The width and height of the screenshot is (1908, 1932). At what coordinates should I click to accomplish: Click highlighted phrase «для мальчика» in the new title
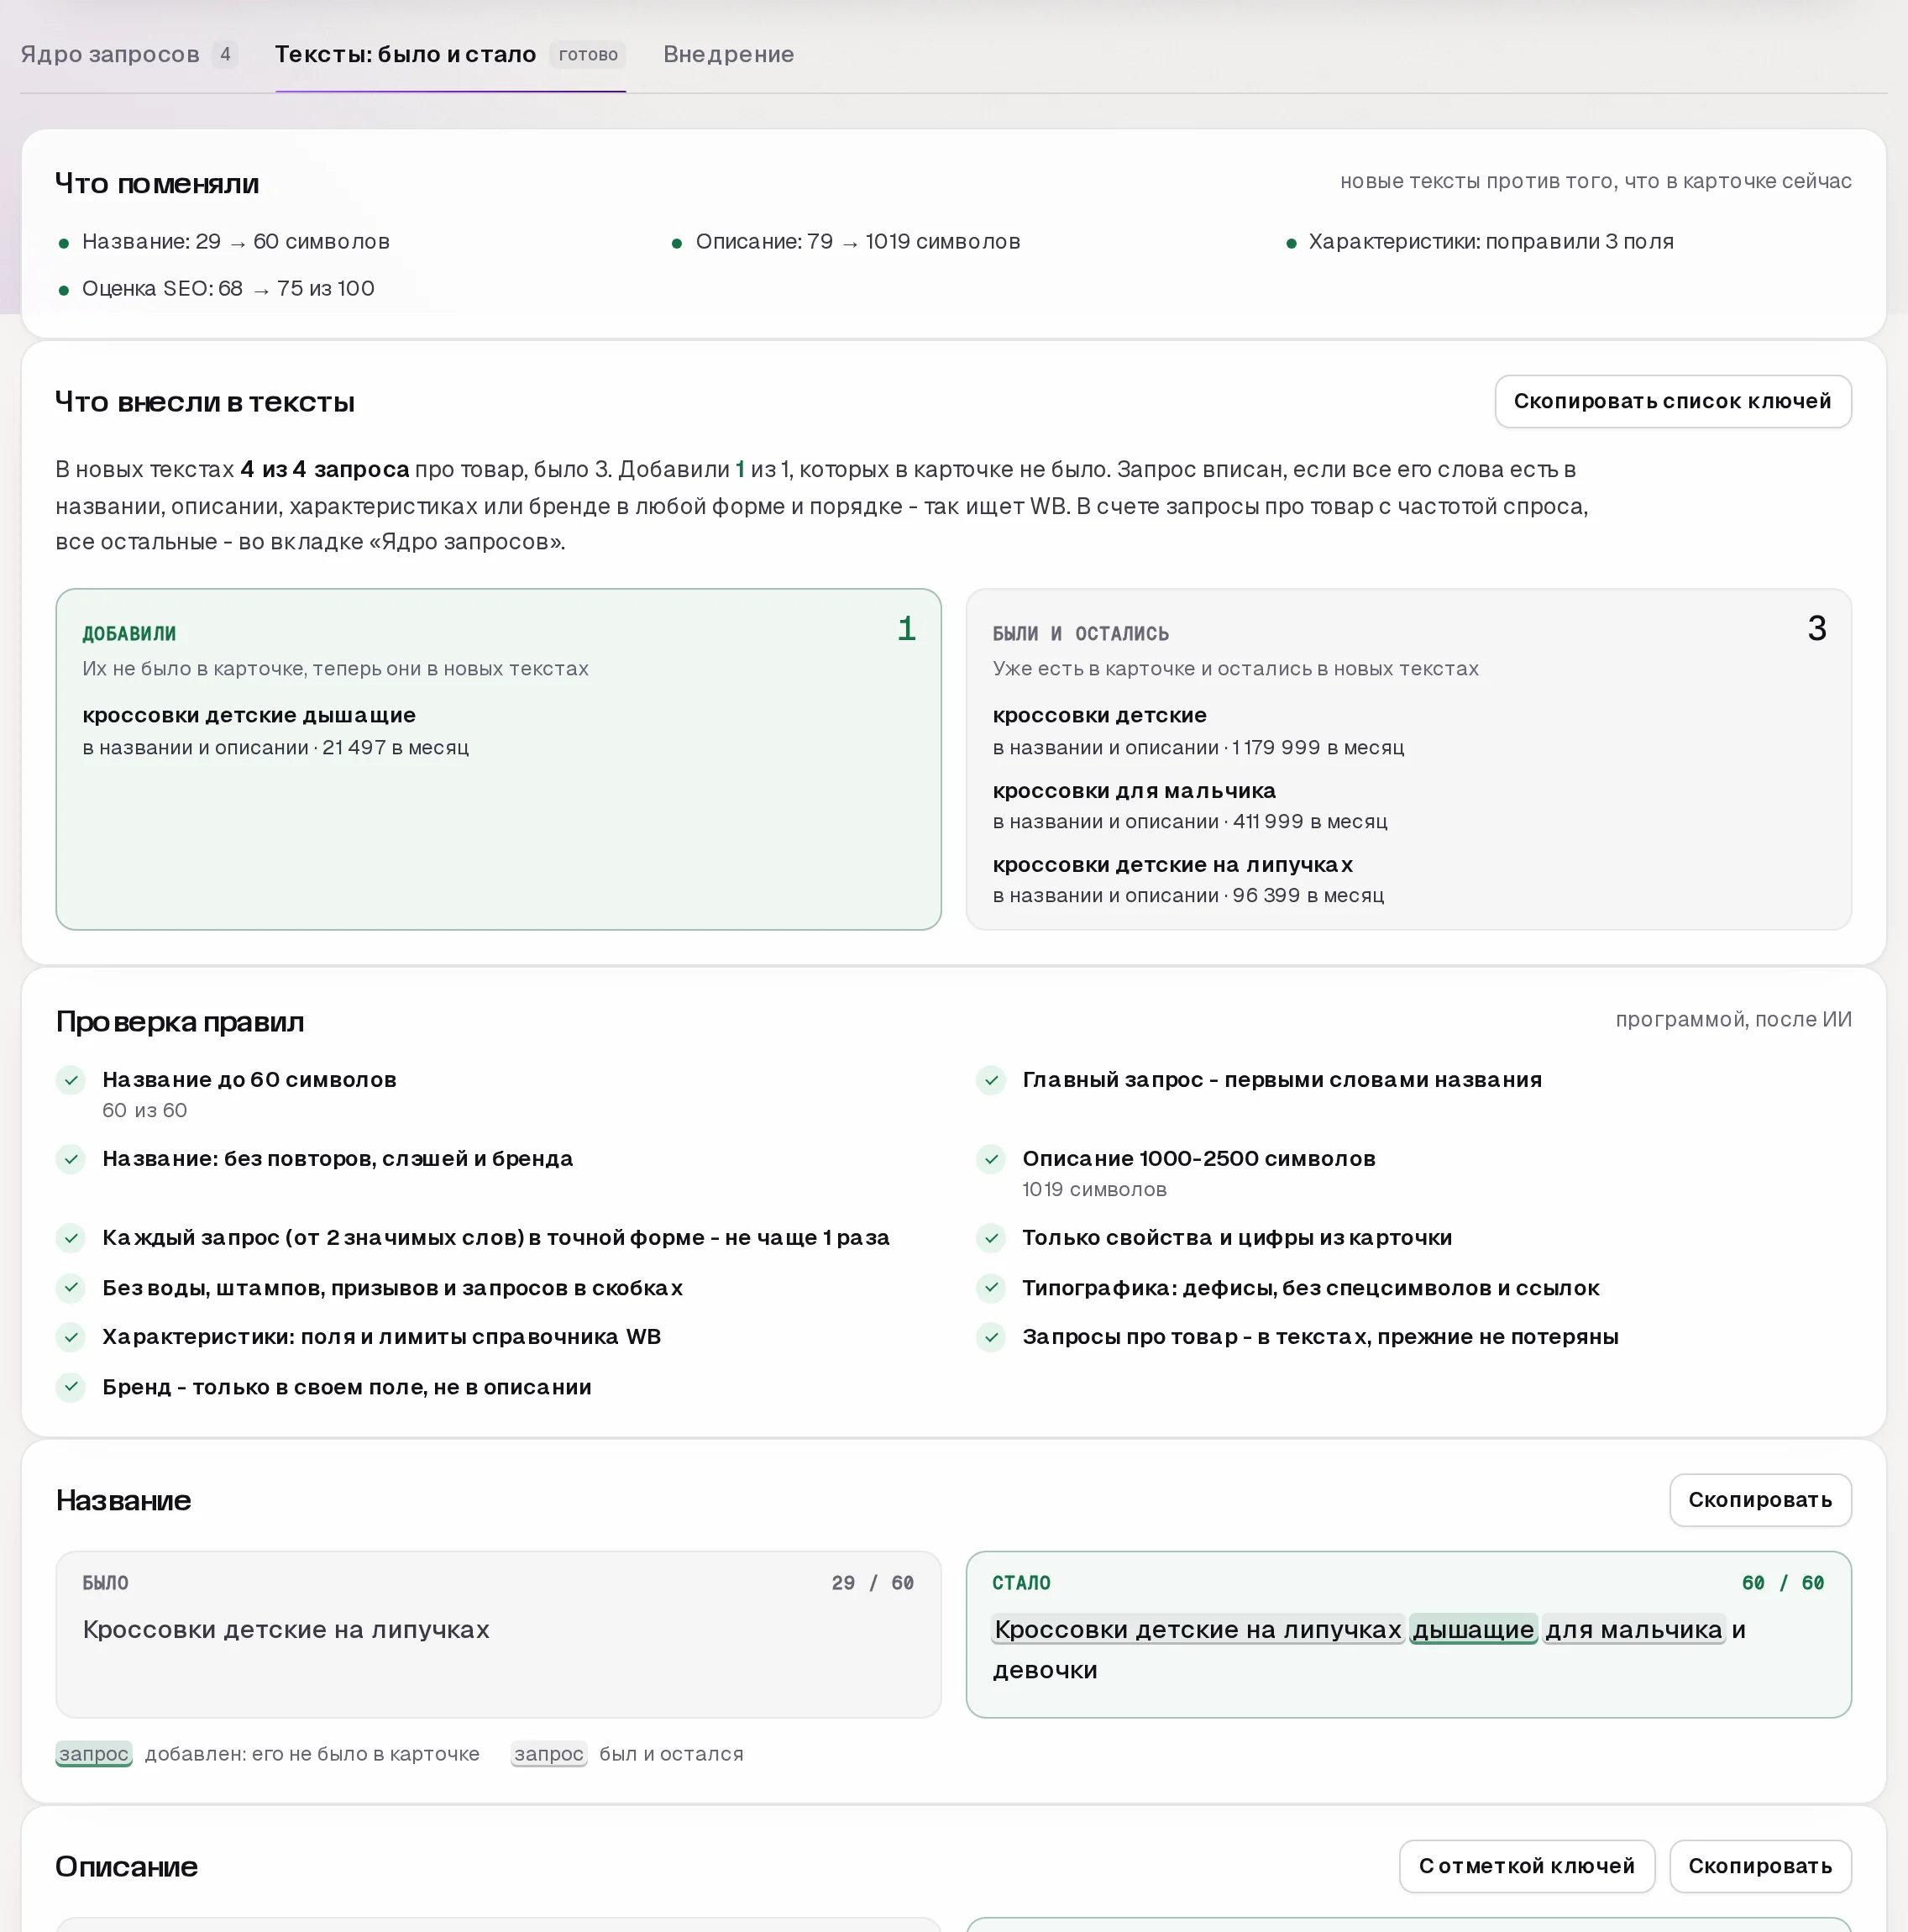[1634, 1629]
